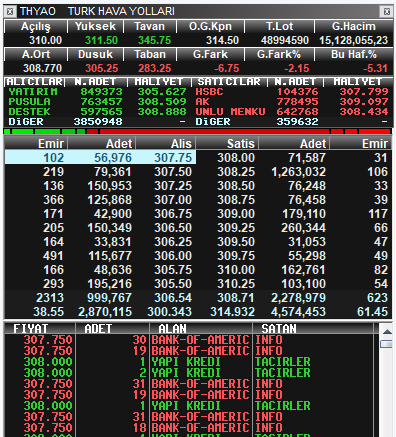This screenshot has height=437, width=396.
Task: Click the T.Lot header
Action: 279,27
